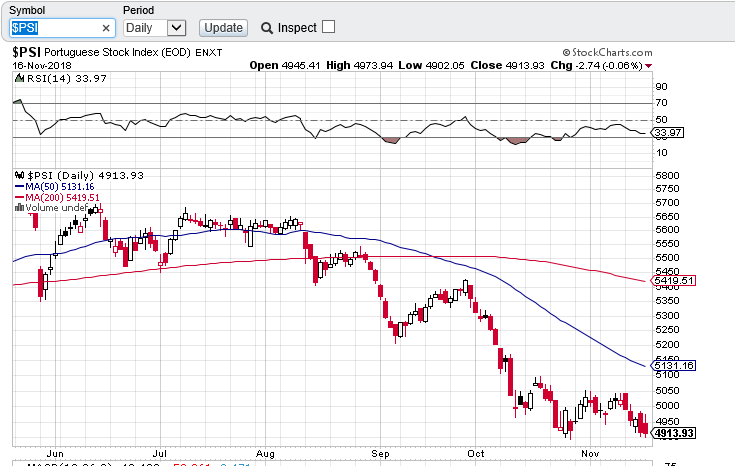Click the red down triangle beside Chg
The width and height of the screenshot is (735, 466).
pos(649,66)
